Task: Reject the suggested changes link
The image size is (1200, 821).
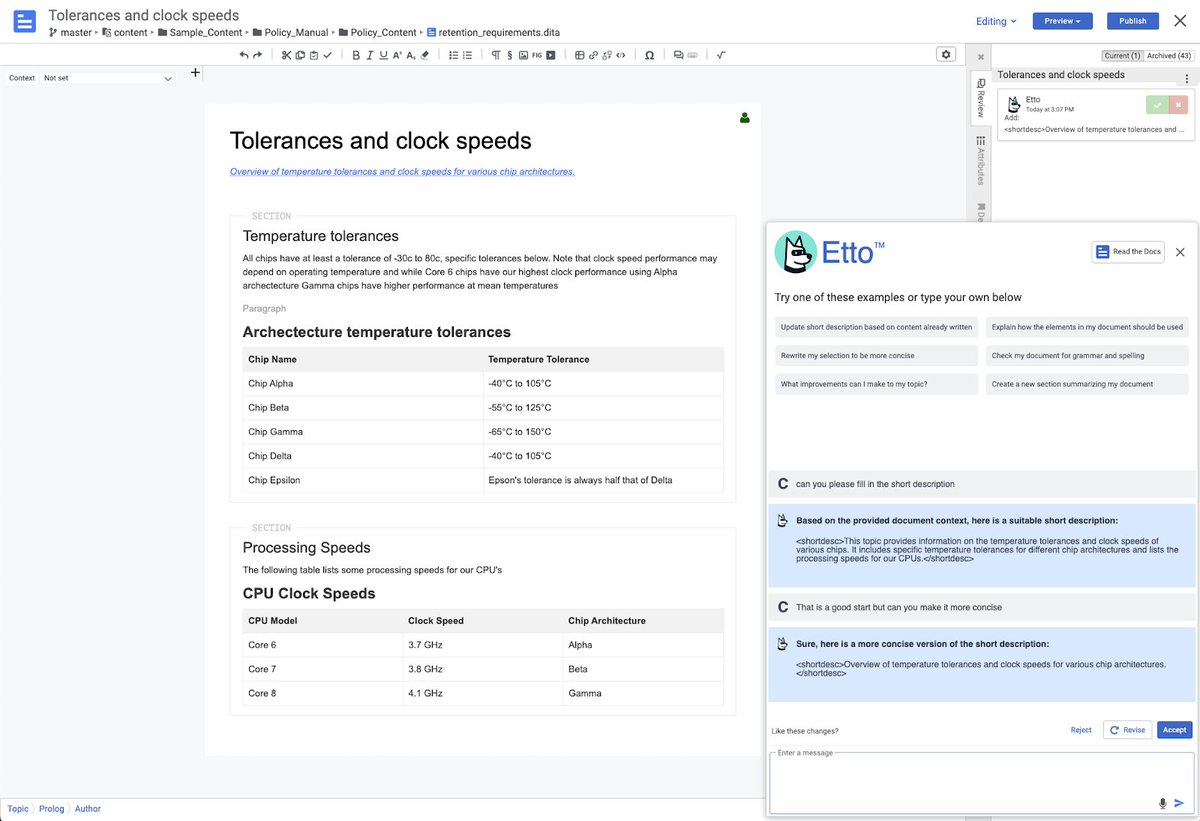Action: (x=1081, y=730)
